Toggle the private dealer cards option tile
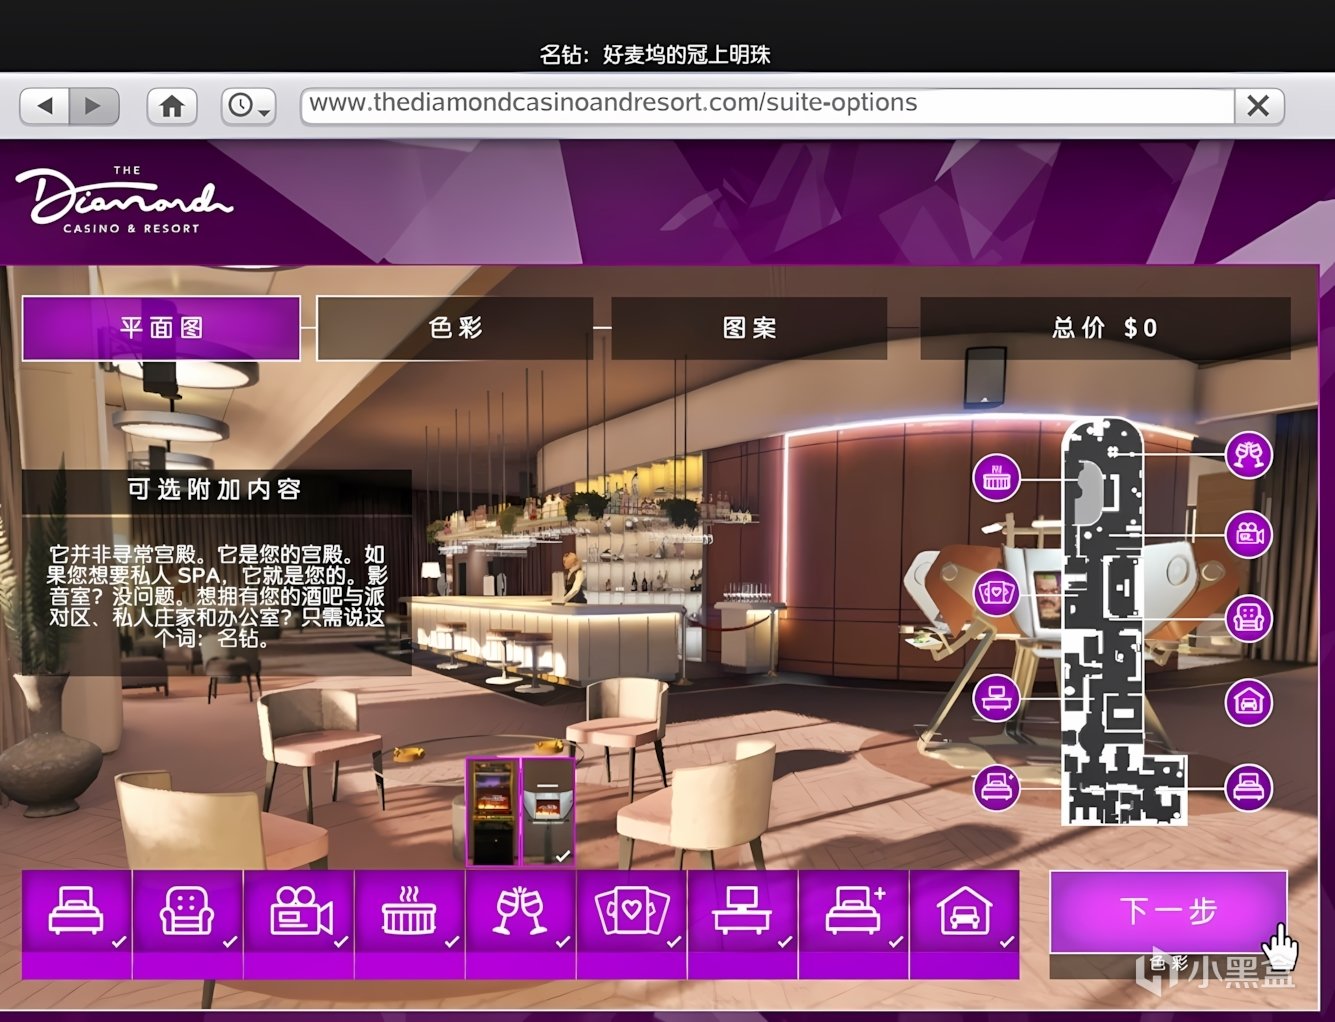Screen dimensions: 1335x1022 (632, 924)
